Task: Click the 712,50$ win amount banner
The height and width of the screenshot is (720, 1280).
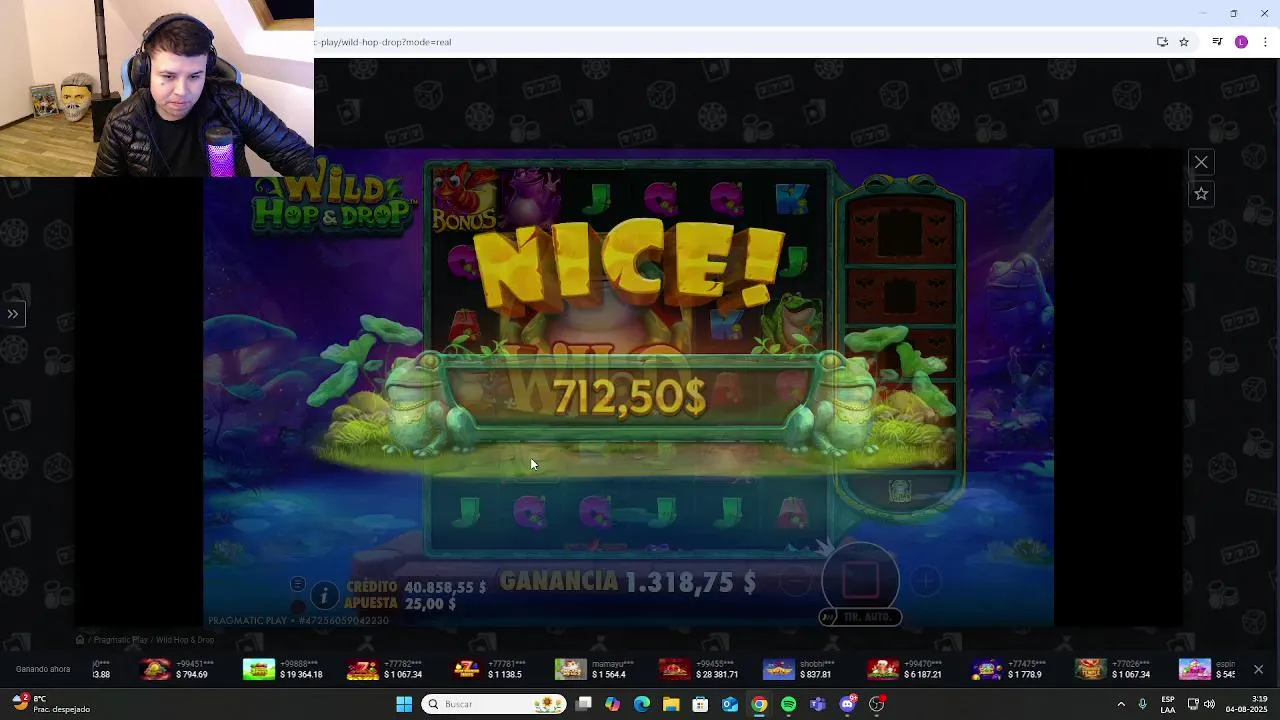Action: [629, 397]
